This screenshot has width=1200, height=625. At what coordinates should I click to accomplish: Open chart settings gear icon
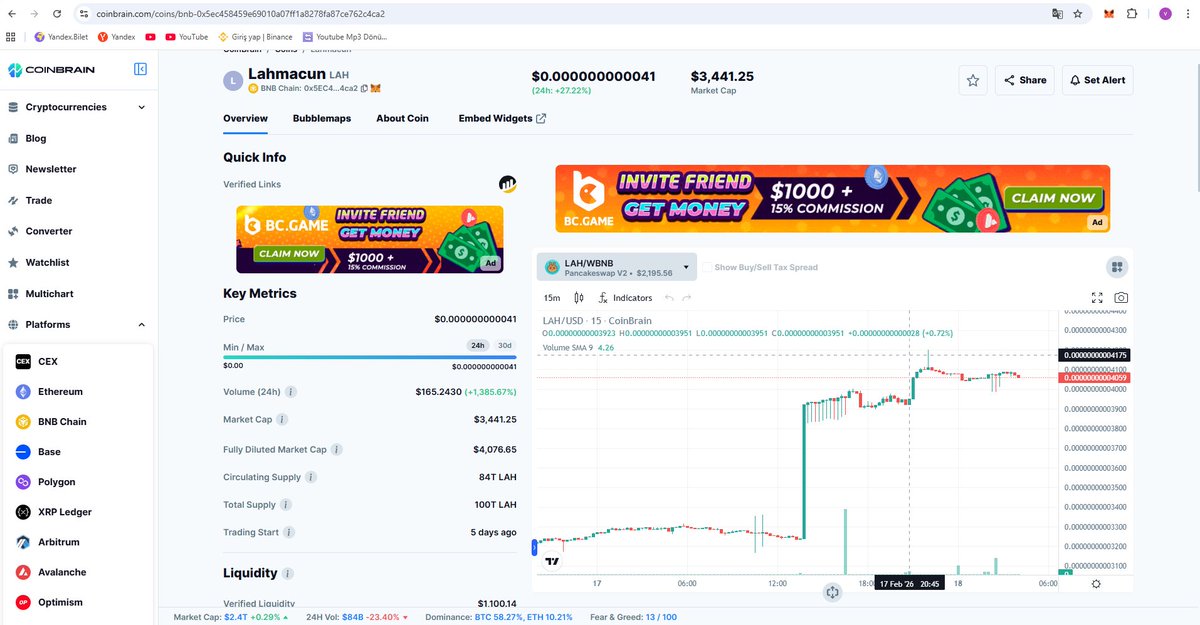tap(1096, 584)
